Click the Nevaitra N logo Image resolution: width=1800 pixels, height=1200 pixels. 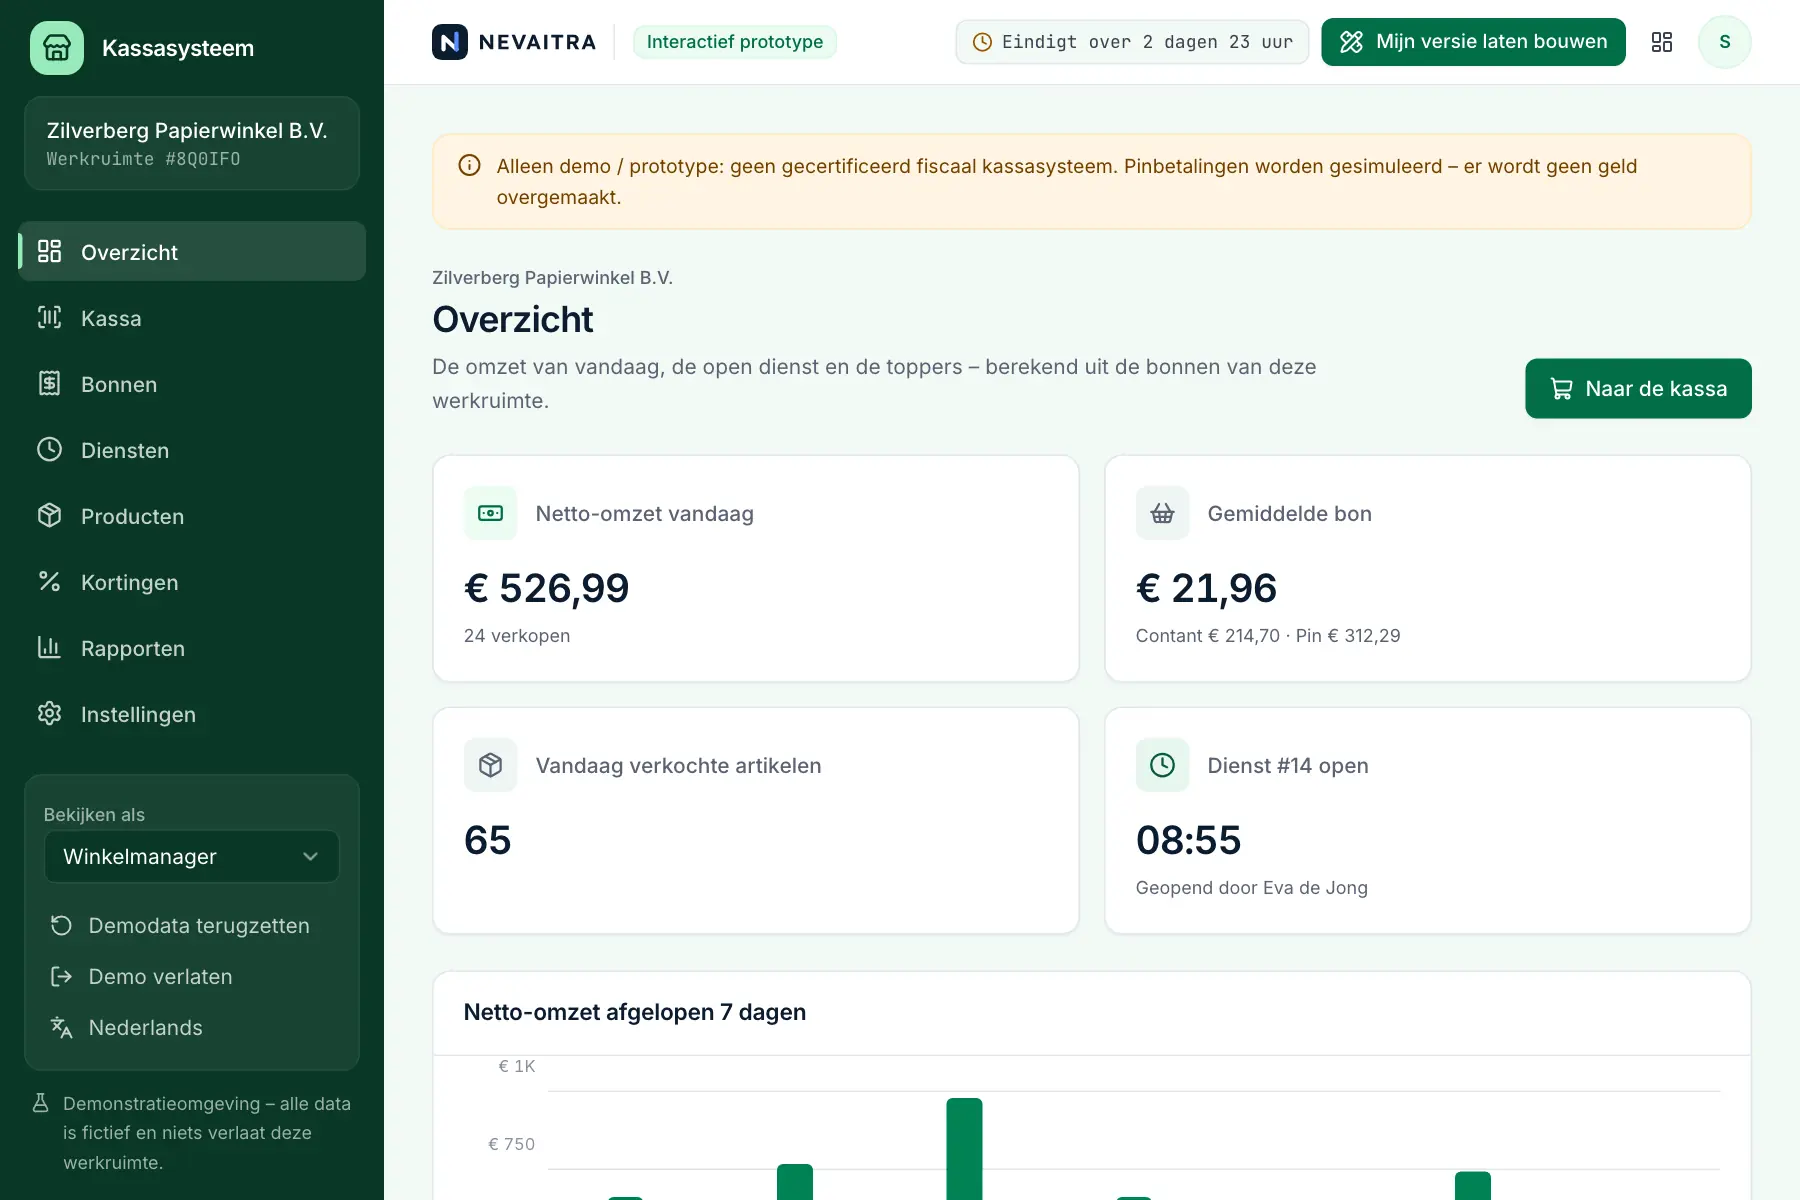tap(450, 42)
